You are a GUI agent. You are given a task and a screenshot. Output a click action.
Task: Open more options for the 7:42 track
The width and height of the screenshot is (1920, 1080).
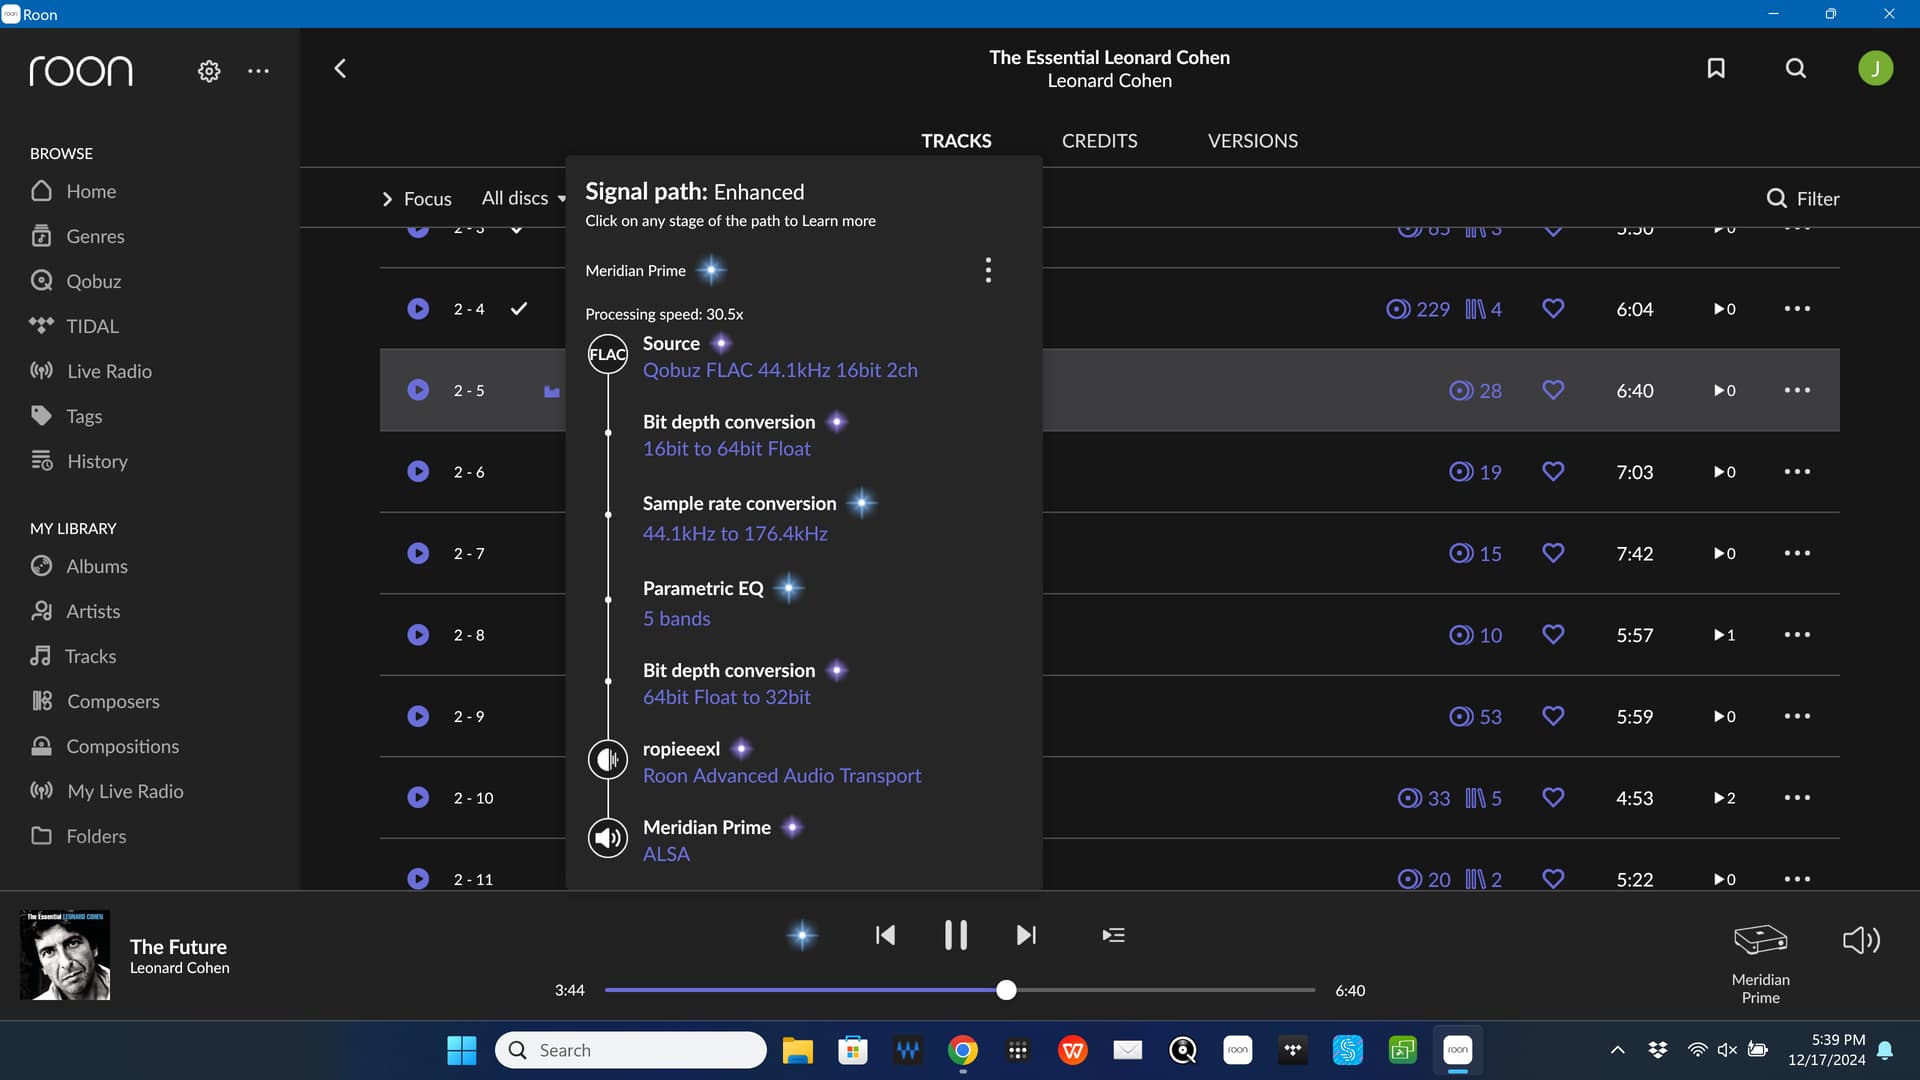pyautogui.click(x=1797, y=553)
